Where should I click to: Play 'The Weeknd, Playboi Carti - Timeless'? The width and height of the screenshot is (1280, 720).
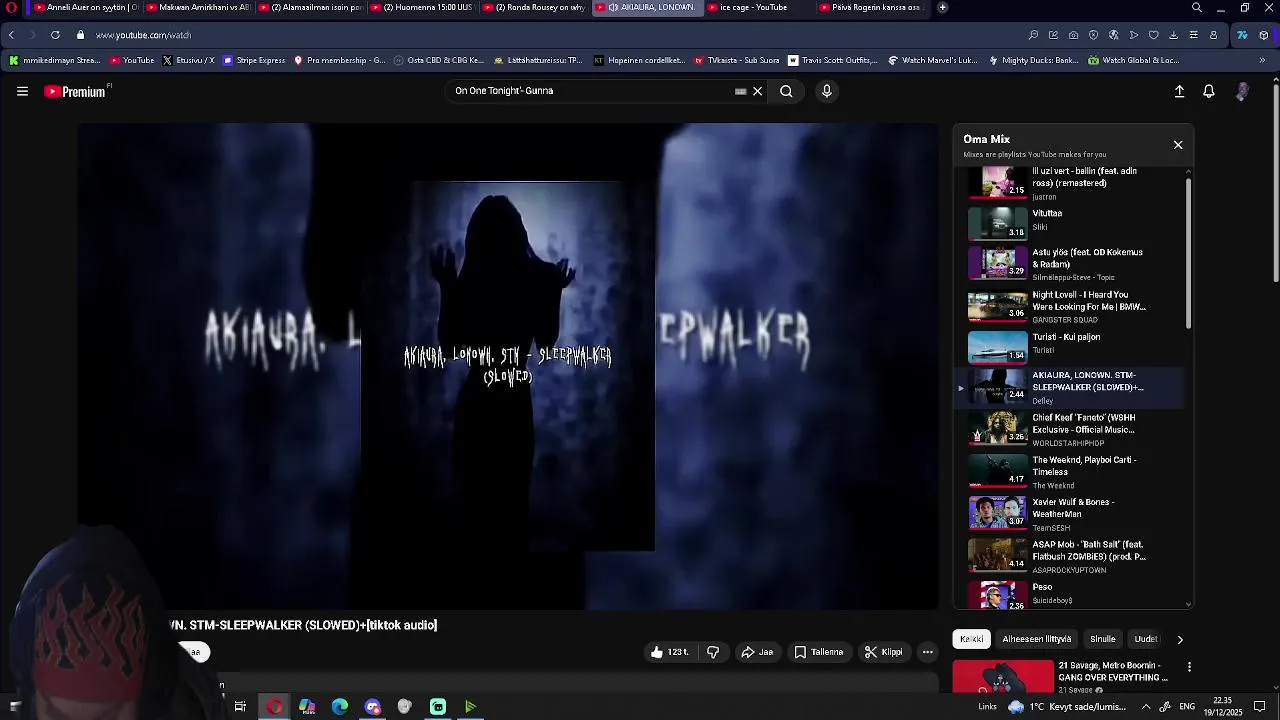[x=1069, y=471]
